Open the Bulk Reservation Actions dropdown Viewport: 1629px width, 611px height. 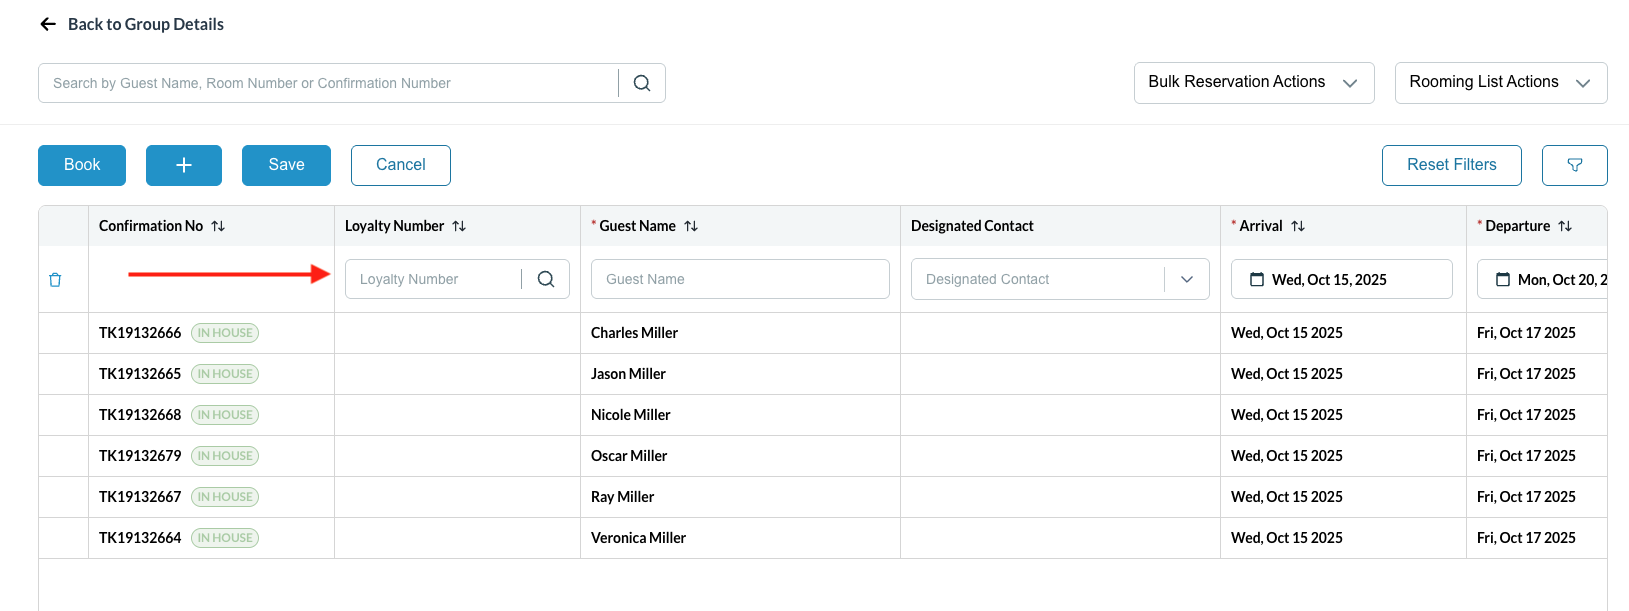click(1253, 82)
